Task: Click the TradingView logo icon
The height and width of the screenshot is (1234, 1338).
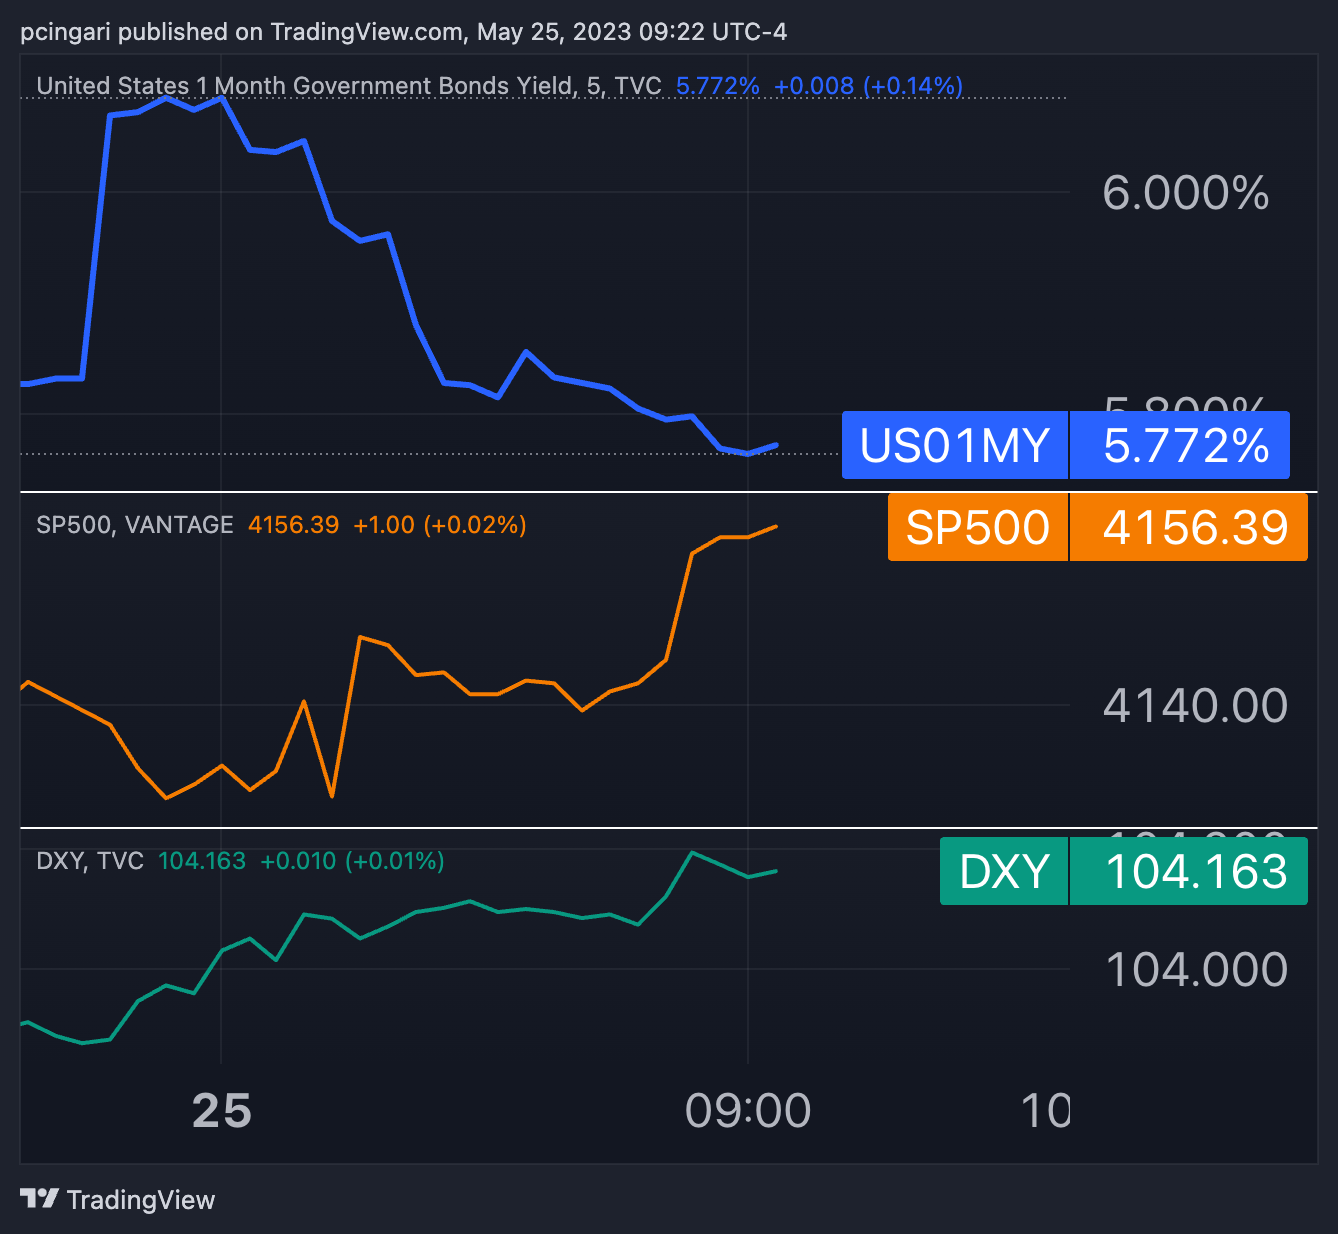Action: pos(39,1198)
